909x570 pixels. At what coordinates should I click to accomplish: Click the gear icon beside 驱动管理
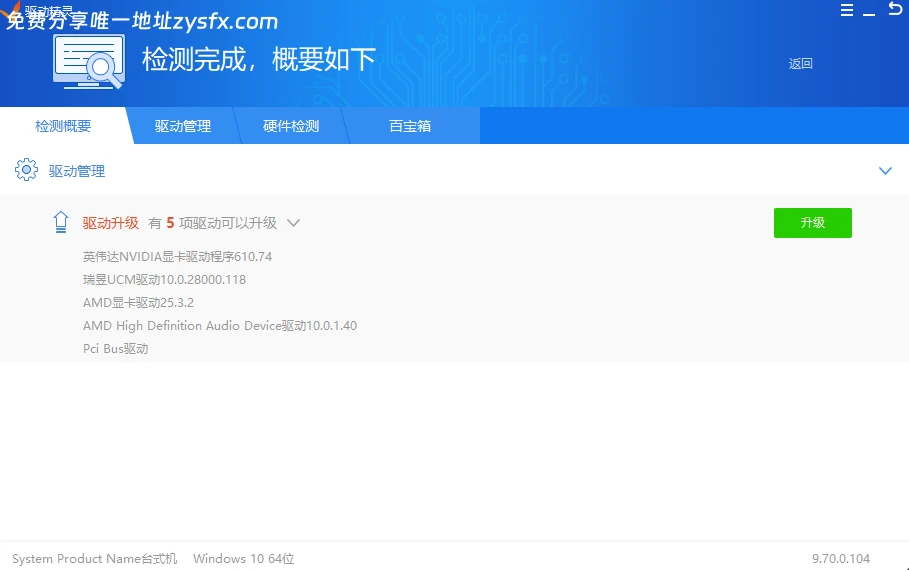click(26, 170)
